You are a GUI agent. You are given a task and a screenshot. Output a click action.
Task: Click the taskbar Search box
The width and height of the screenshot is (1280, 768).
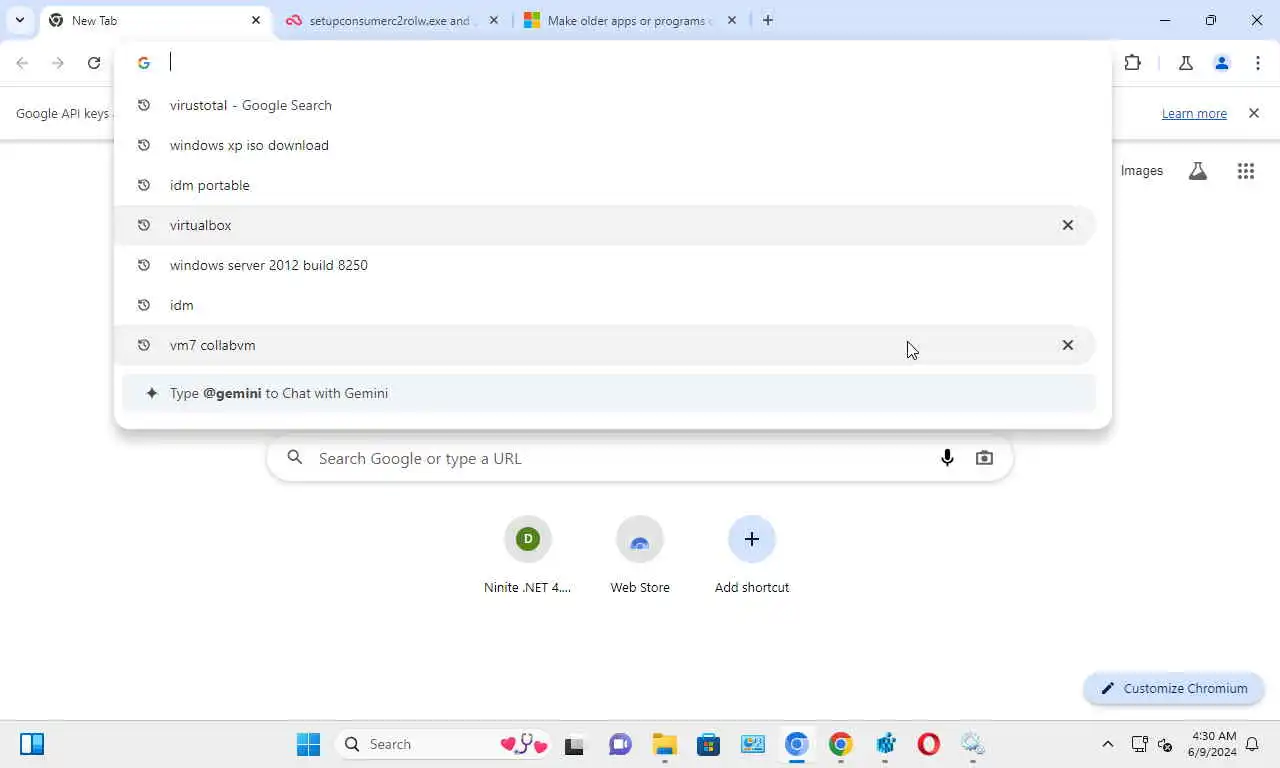(x=444, y=744)
